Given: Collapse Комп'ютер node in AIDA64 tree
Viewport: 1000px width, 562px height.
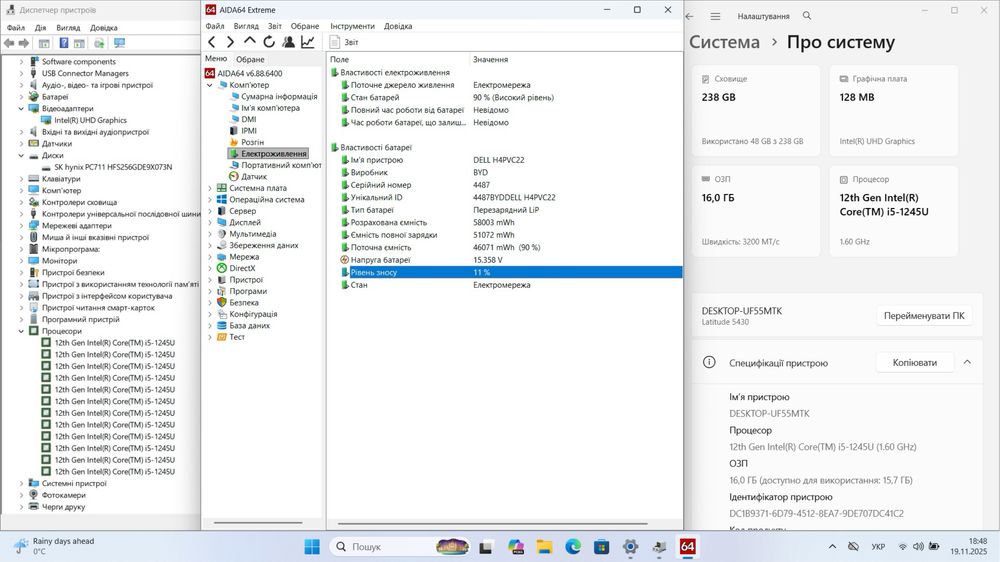Looking at the screenshot, I should (210, 85).
